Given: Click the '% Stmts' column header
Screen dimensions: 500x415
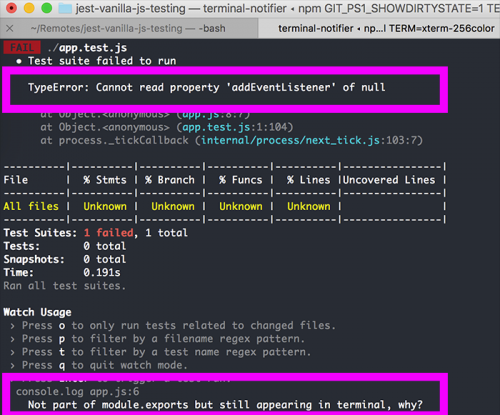Looking at the screenshot, I should 105,180.
